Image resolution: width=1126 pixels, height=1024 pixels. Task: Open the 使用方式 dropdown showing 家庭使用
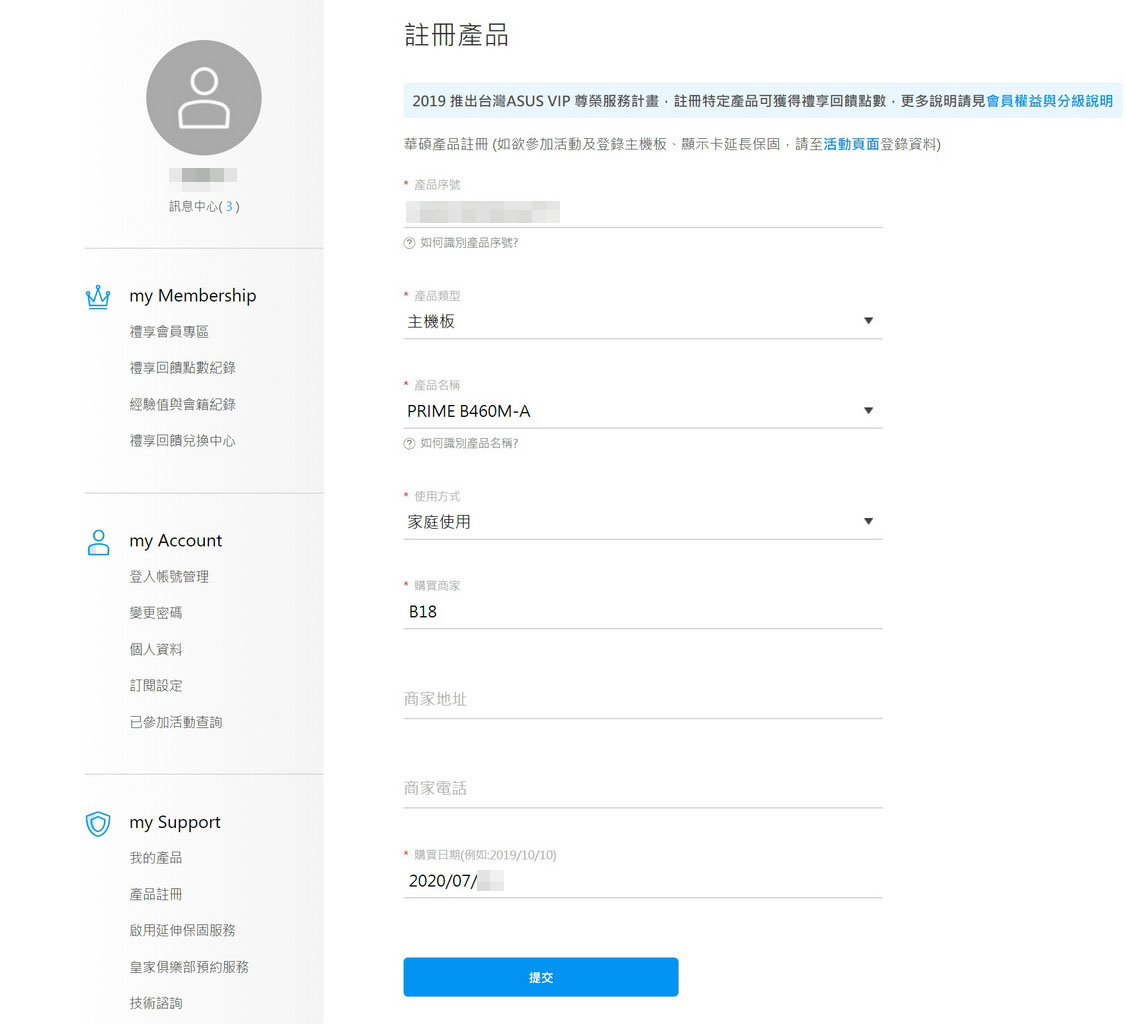(x=643, y=522)
